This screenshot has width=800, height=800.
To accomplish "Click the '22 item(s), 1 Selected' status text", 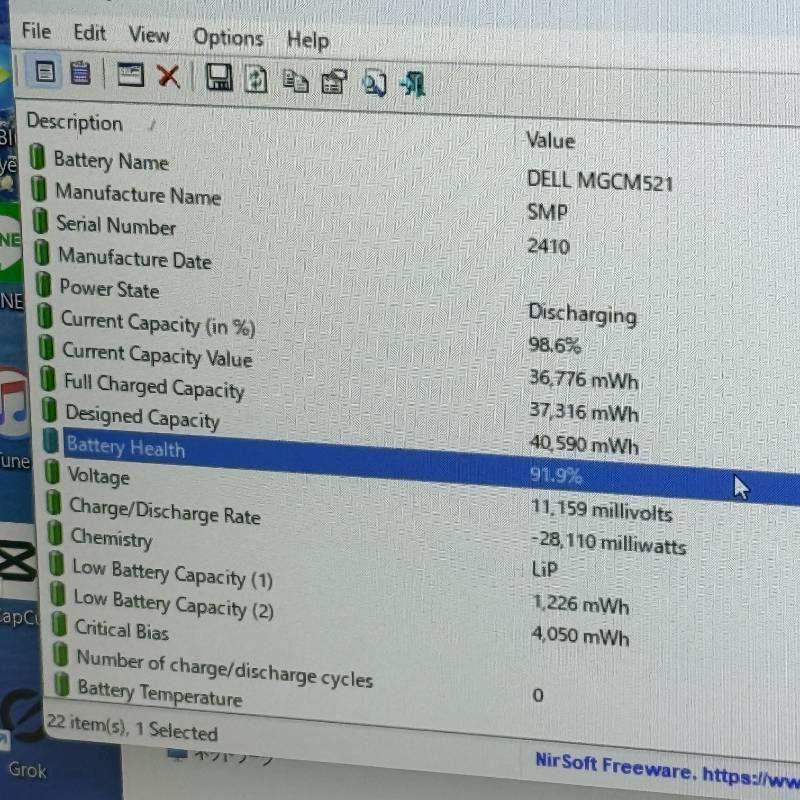I will (x=132, y=728).
